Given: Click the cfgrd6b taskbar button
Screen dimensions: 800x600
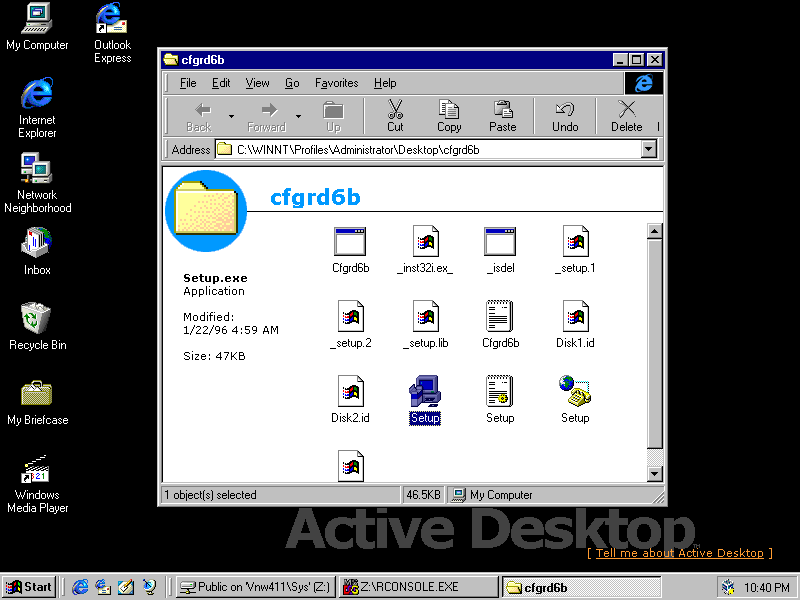Looking at the screenshot, I should pyautogui.click(x=581, y=587).
